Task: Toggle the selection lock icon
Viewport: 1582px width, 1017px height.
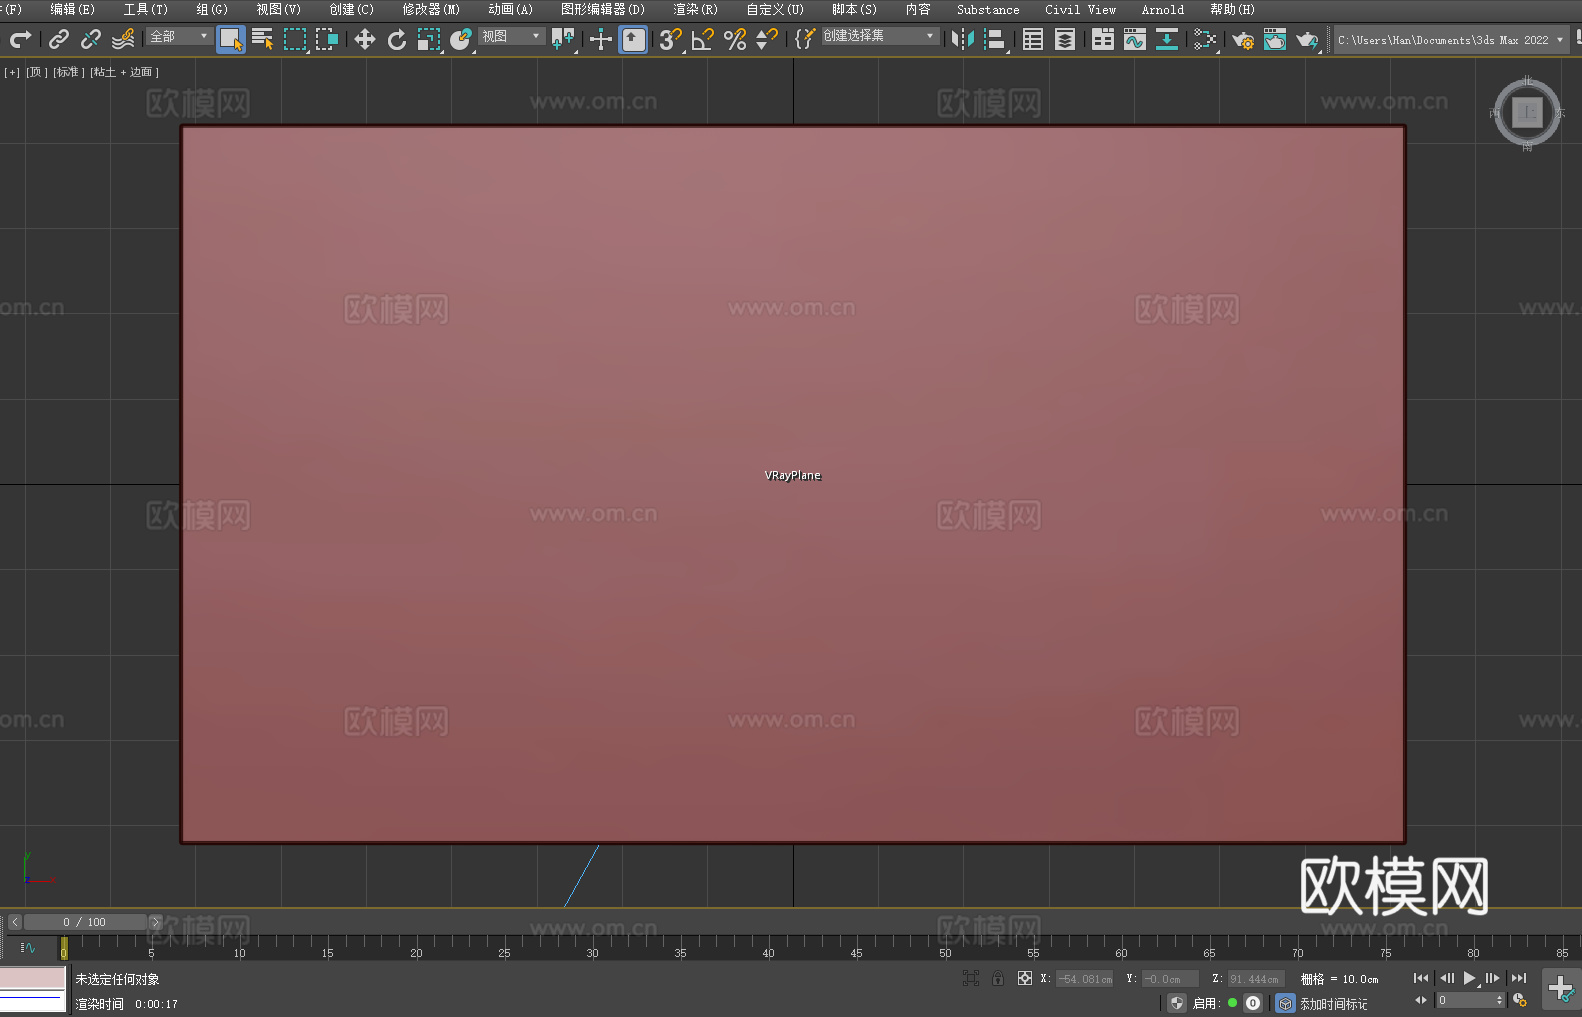Action: tap(997, 978)
